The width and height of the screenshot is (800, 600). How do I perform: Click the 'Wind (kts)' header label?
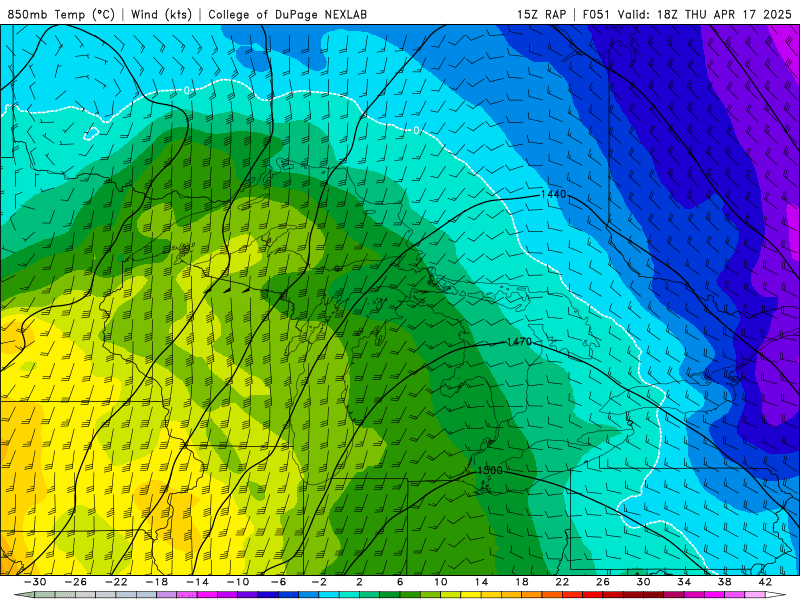(161, 14)
